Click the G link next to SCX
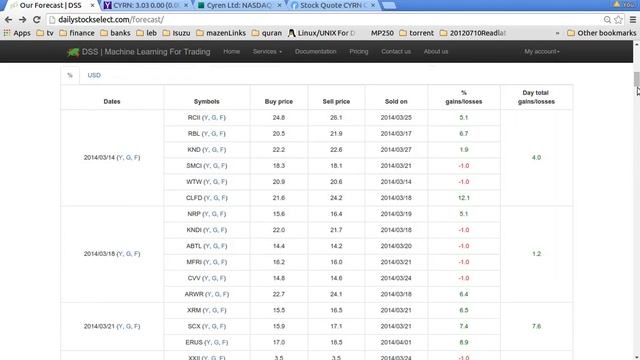The width and height of the screenshot is (640, 360). point(214,326)
